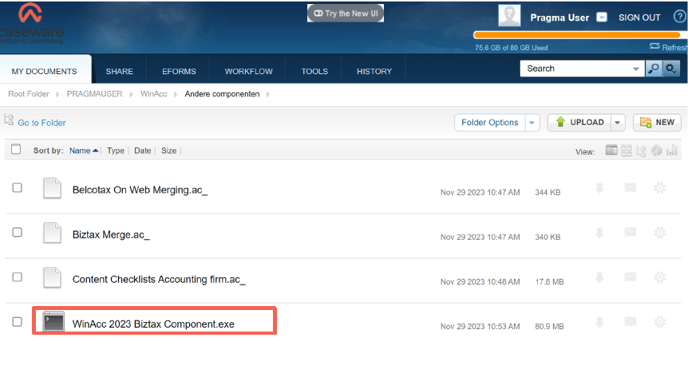This screenshot has height=373, width=688.
Task: Sort files by Type
Action: click(115, 151)
